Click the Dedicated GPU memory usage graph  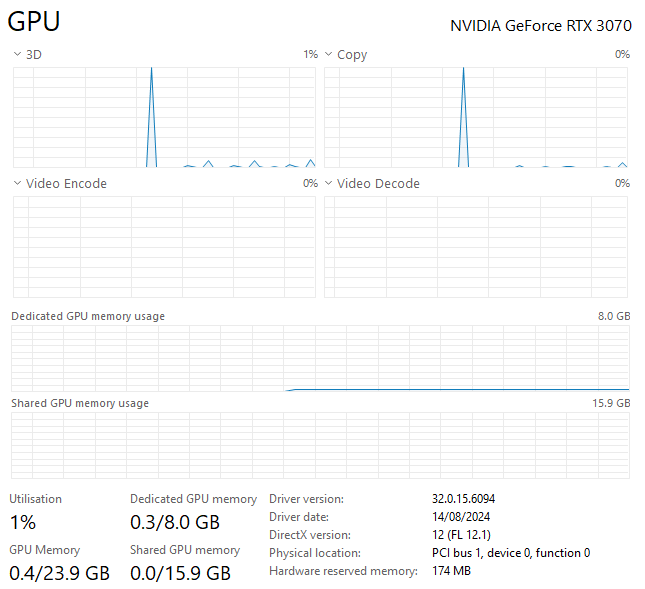(320, 358)
